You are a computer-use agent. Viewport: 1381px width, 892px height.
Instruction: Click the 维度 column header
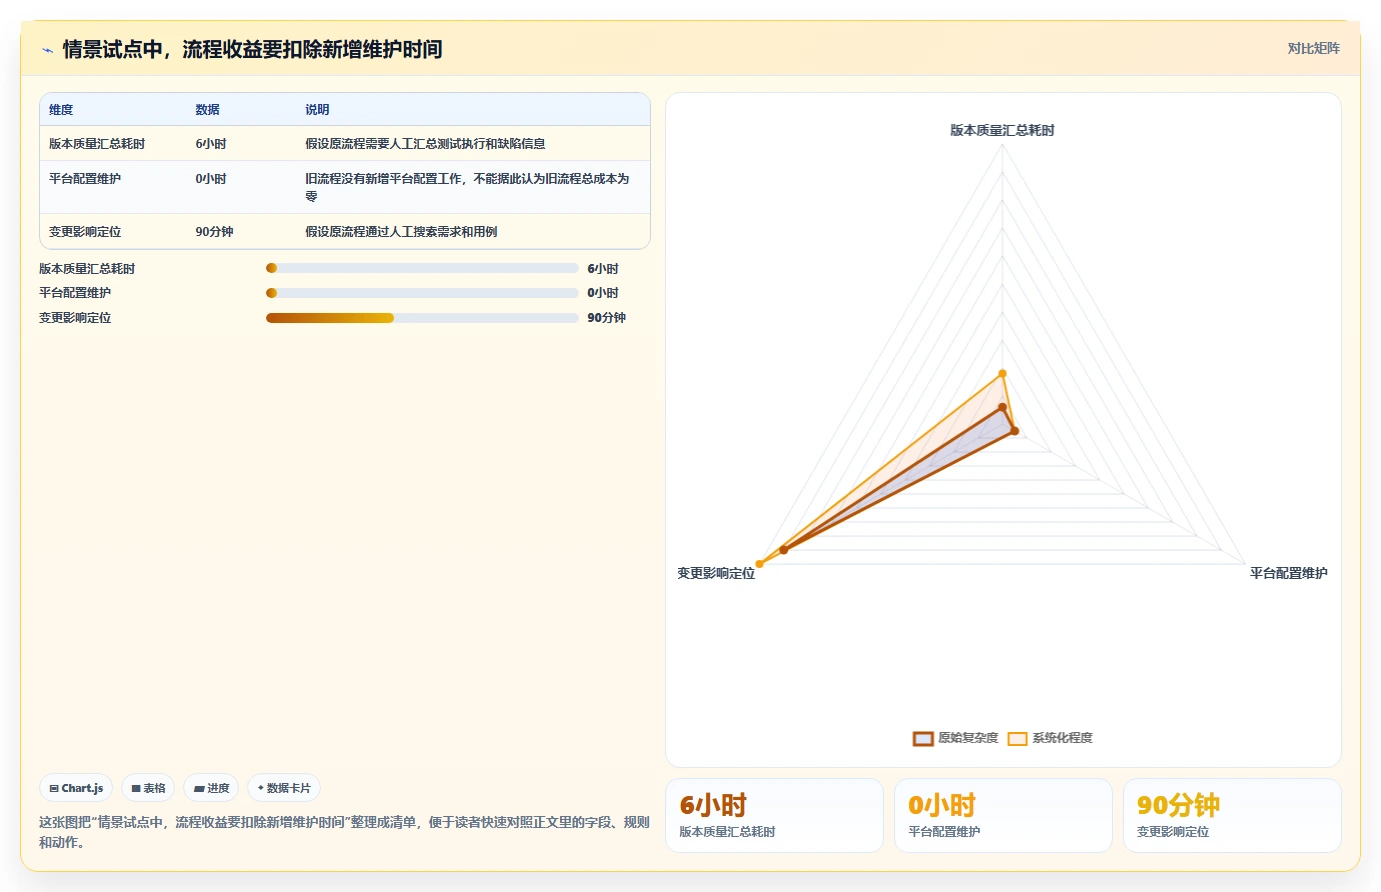[61, 110]
